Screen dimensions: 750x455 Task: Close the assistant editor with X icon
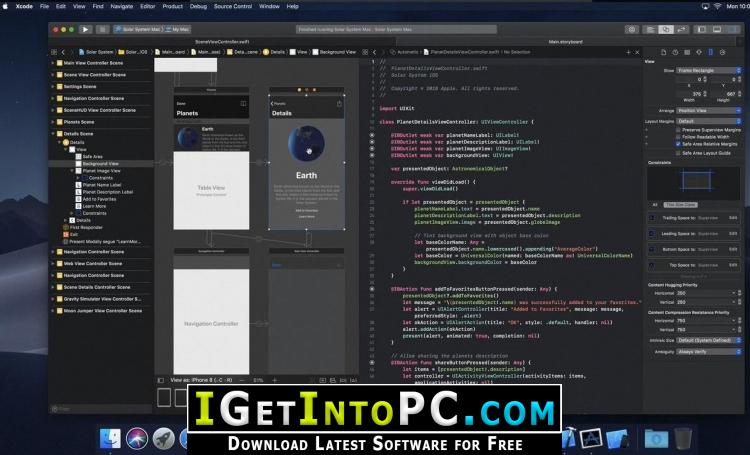pos(637,52)
